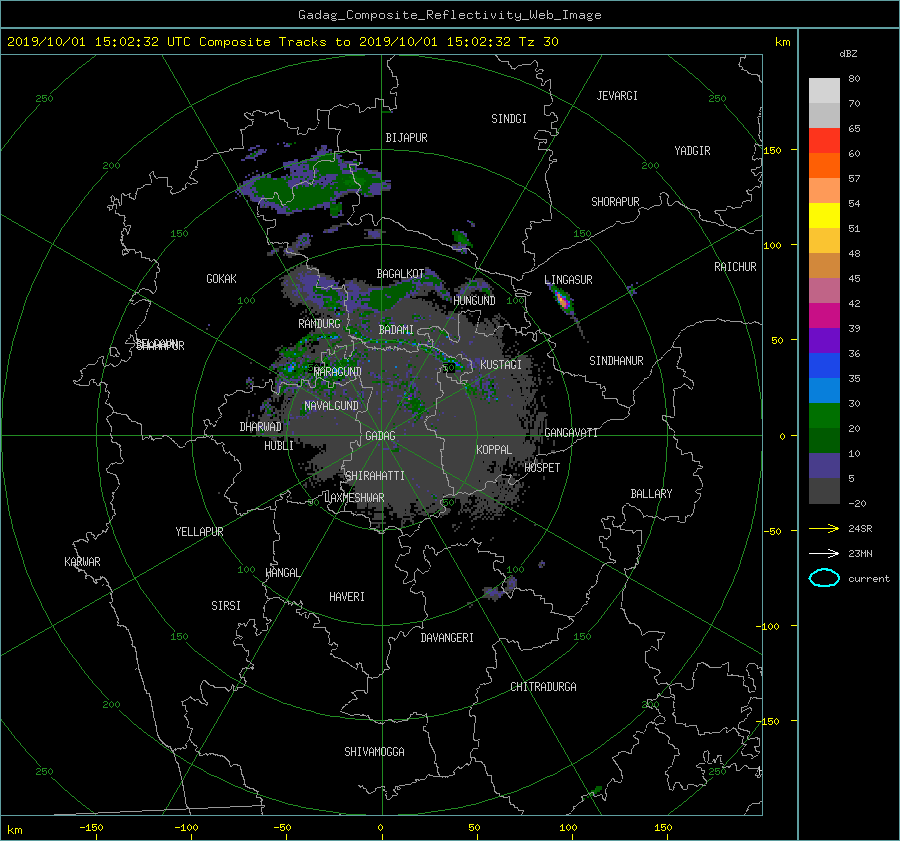The height and width of the screenshot is (841, 900).
Task: Click the KOPPAL city label
Action: [x=494, y=450]
